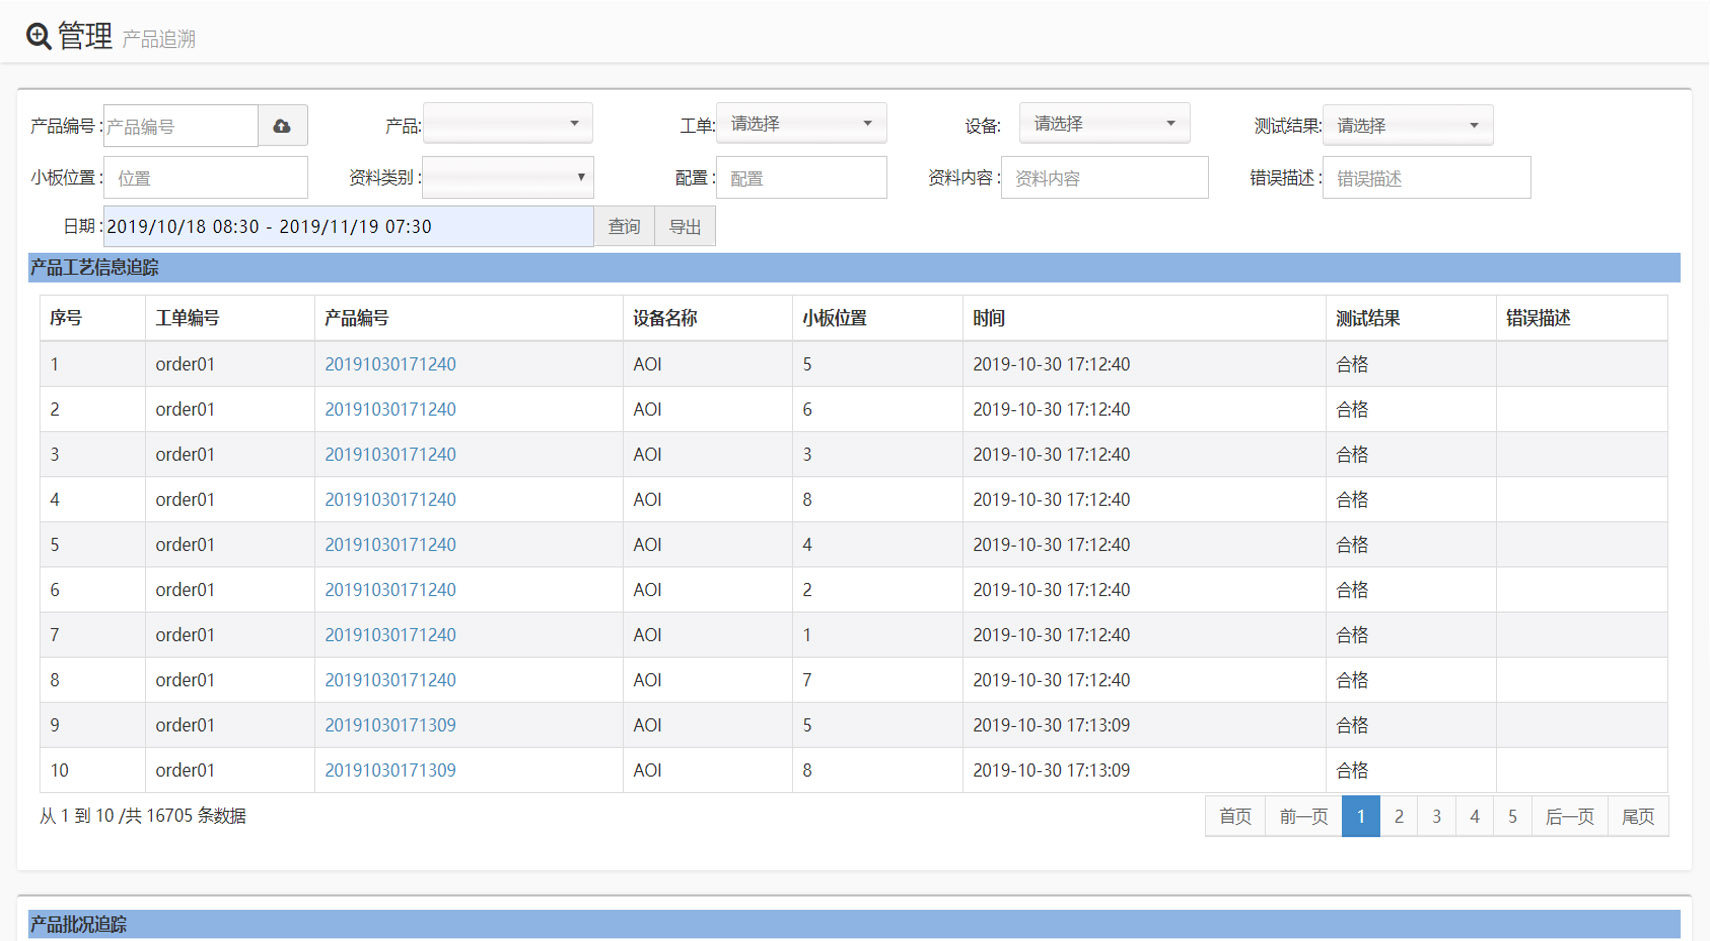Open the 设备 selection dropdown

[x=1103, y=124]
